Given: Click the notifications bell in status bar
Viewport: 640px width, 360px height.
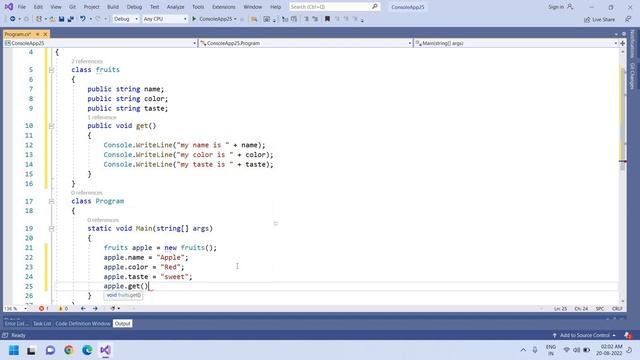Looking at the screenshot, I should (628, 335).
